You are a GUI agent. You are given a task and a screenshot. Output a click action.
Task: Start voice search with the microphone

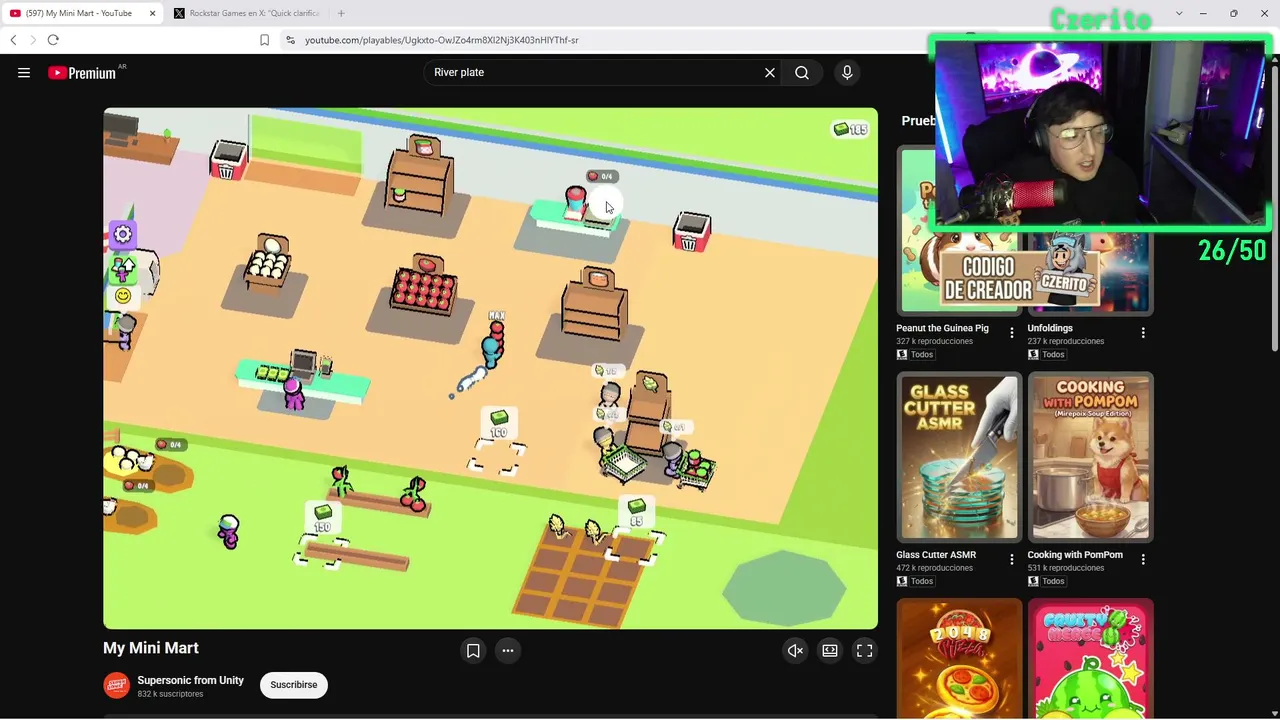click(847, 72)
